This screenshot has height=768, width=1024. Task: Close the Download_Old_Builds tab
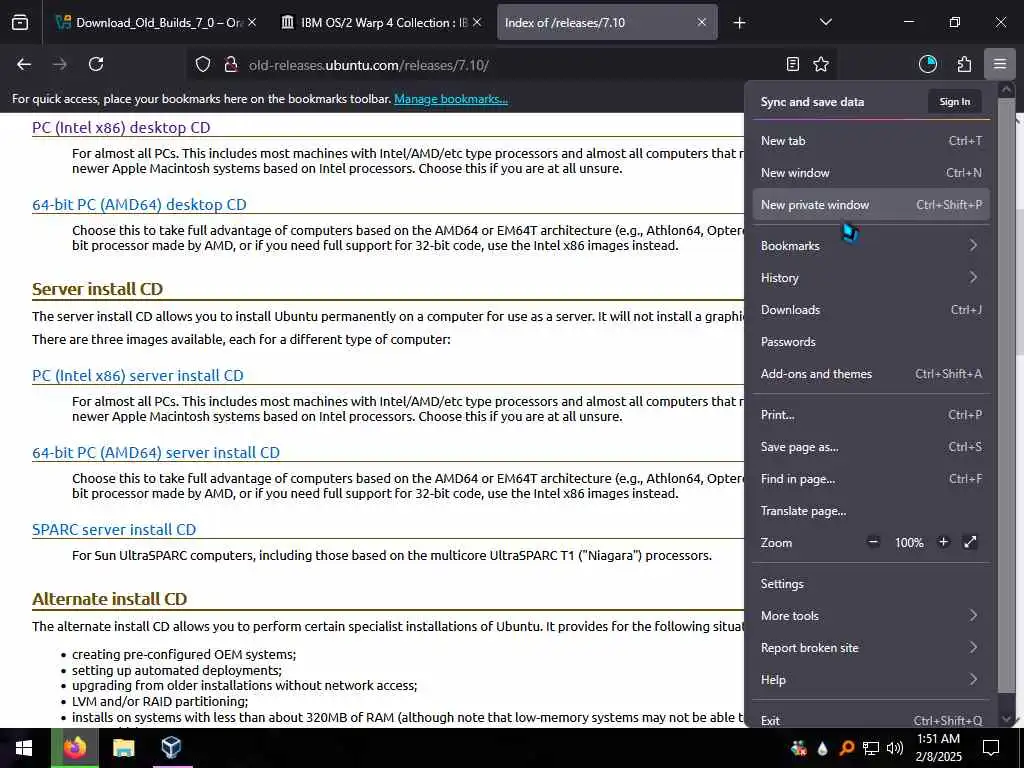[x=252, y=22]
